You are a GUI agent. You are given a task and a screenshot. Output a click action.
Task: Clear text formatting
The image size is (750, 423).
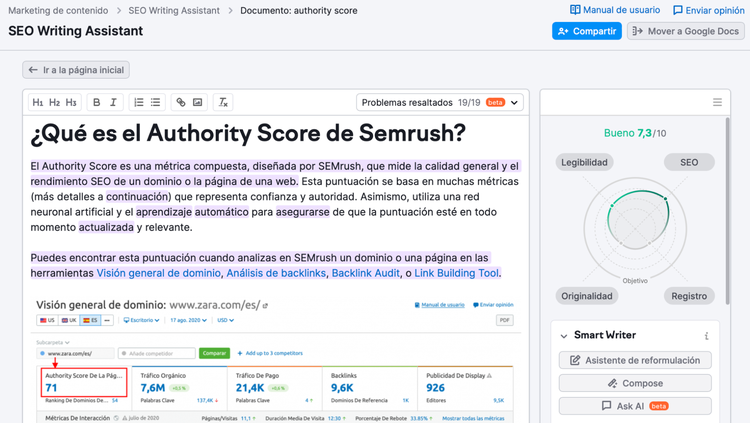[x=223, y=102]
